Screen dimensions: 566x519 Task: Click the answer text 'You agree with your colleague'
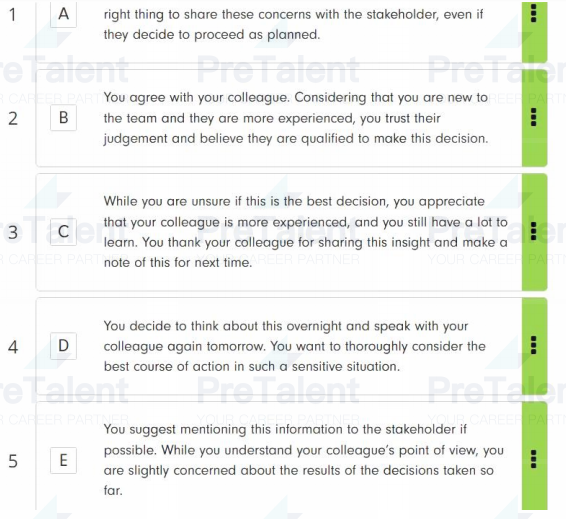(296, 118)
